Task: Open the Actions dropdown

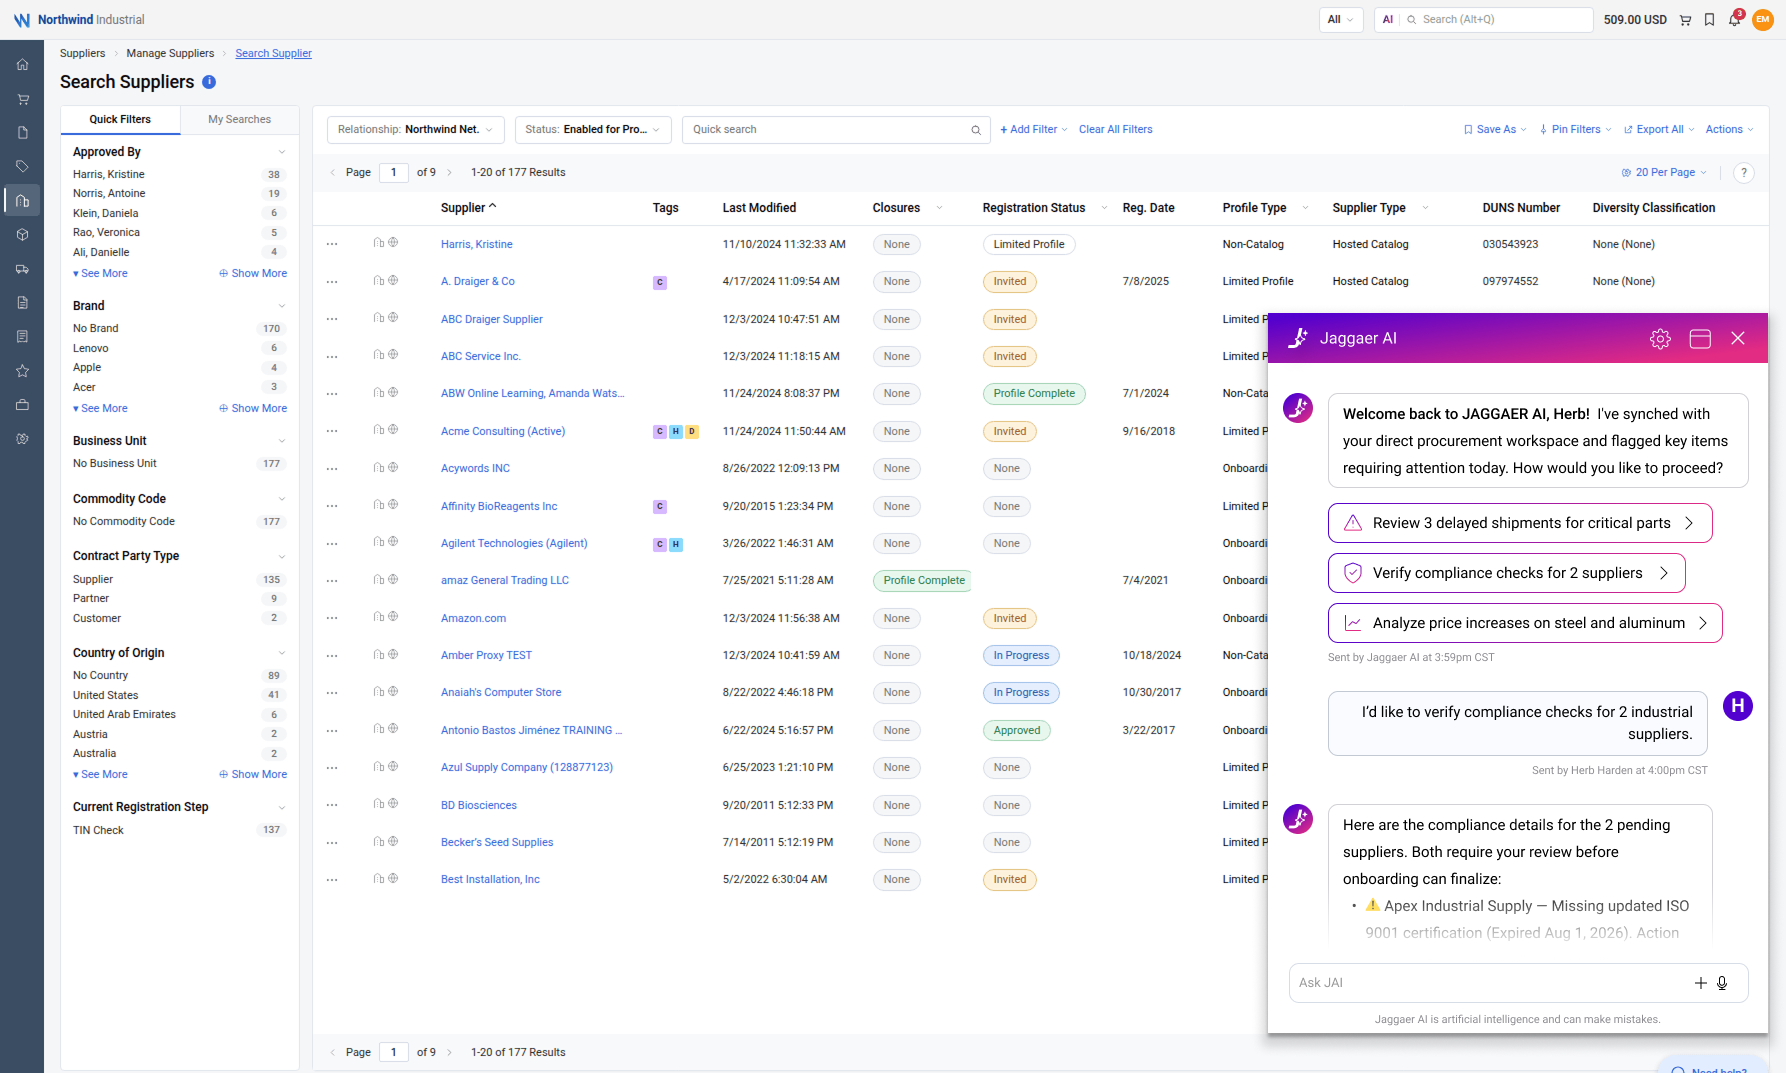Action: coord(1729,130)
